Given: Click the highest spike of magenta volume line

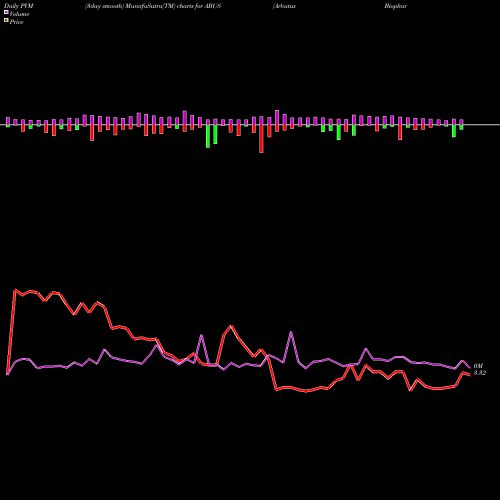Looking at the screenshot, I should coord(291,332).
